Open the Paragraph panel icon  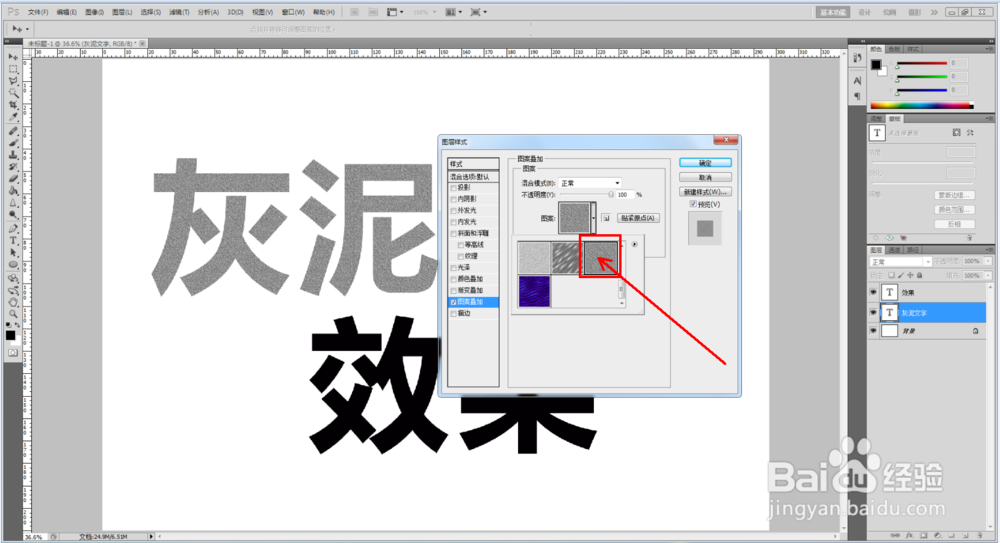coord(857,96)
